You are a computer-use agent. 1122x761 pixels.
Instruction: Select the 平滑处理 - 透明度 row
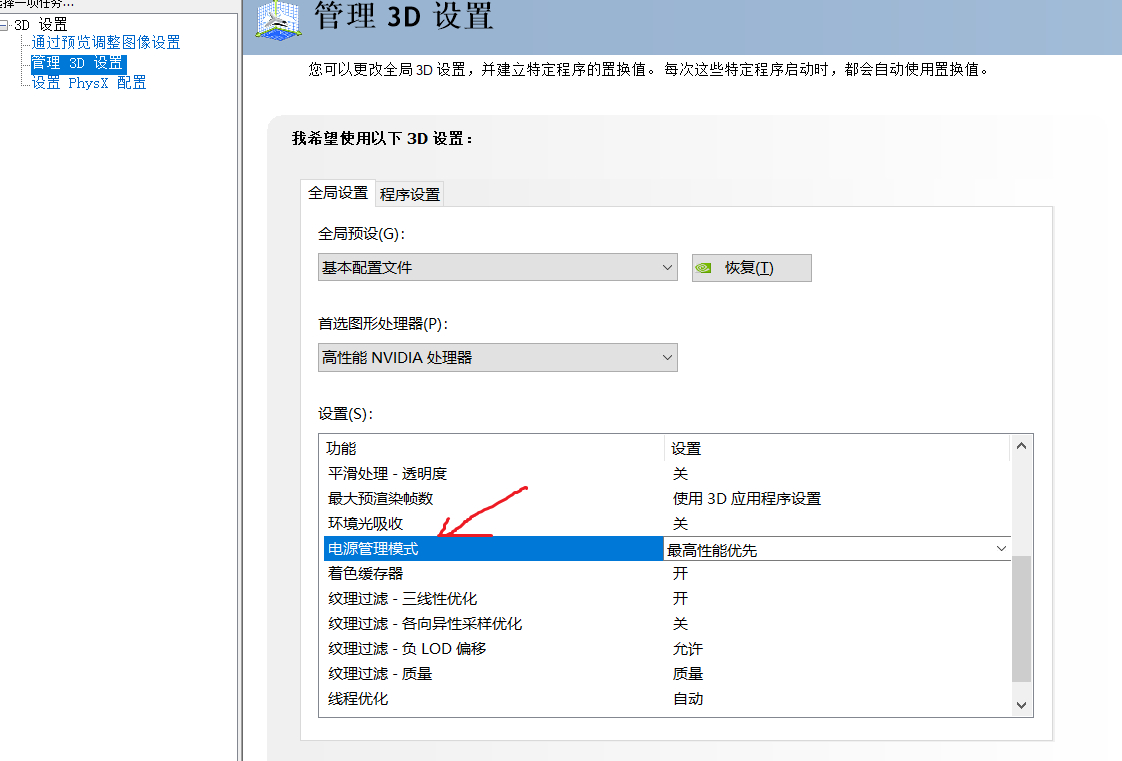pyautogui.click(x=667, y=473)
